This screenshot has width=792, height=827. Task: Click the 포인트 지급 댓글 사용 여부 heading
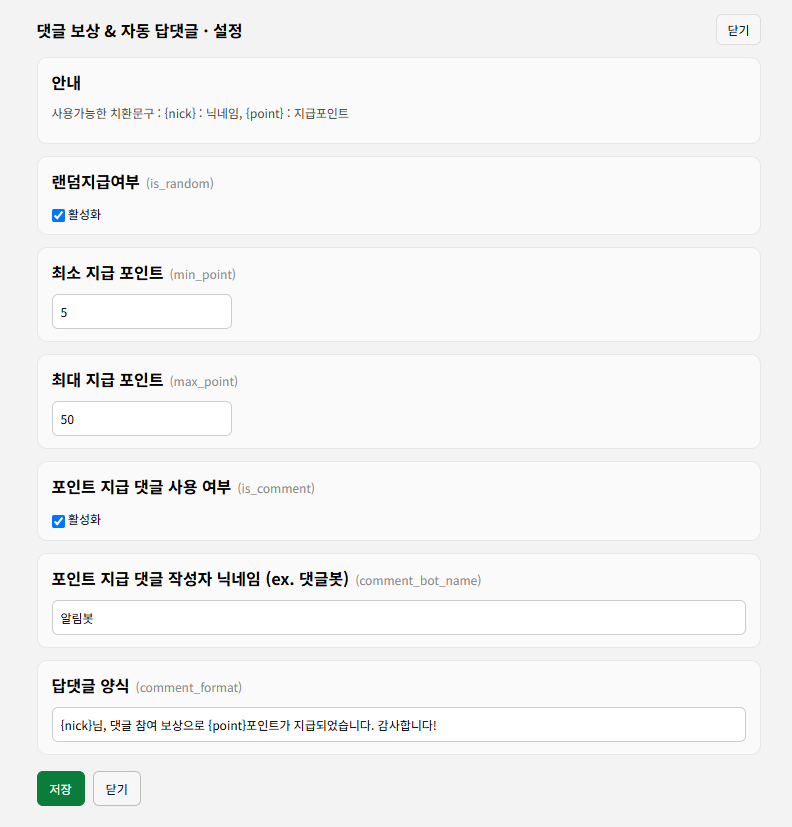141,487
